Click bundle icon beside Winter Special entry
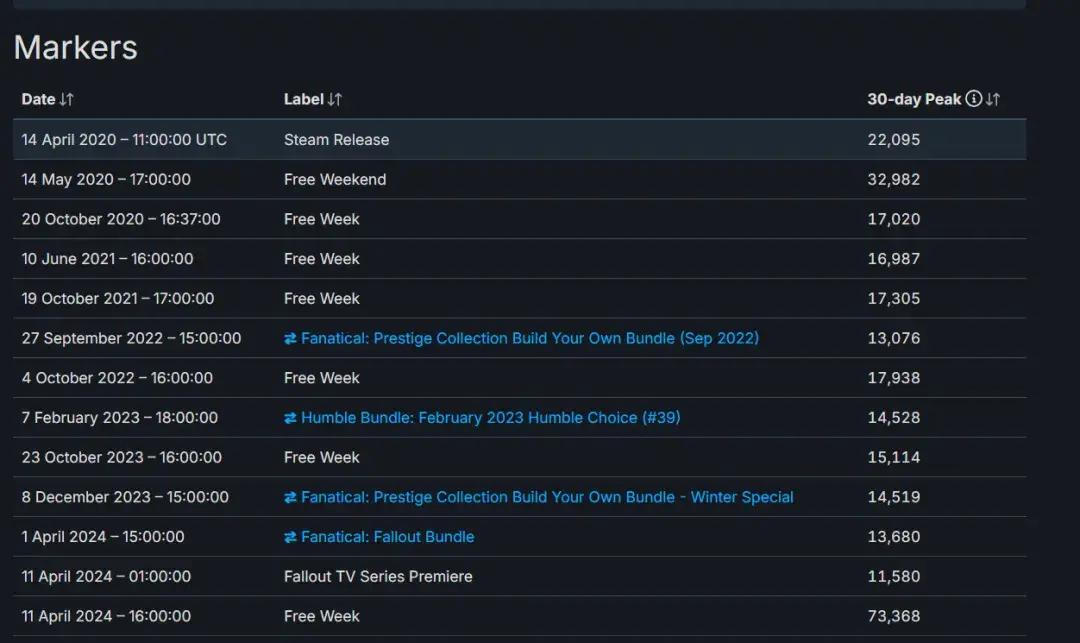This screenshot has width=1080, height=643. (x=291, y=497)
